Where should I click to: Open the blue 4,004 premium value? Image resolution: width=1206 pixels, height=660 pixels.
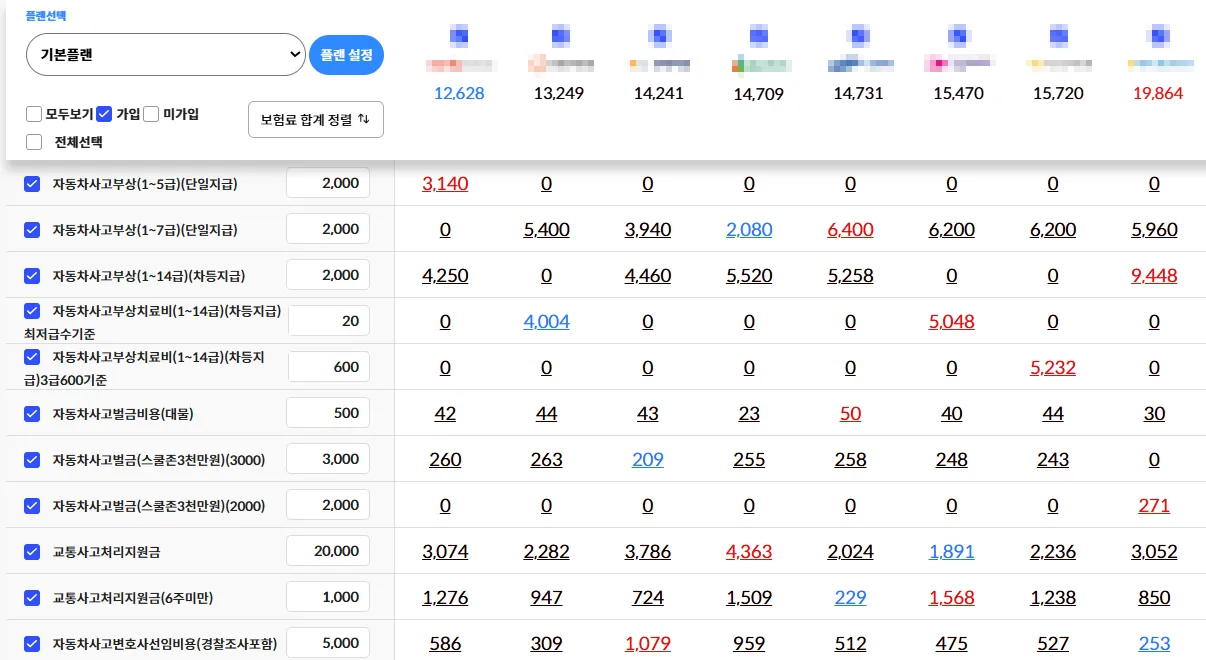tap(546, 322)
